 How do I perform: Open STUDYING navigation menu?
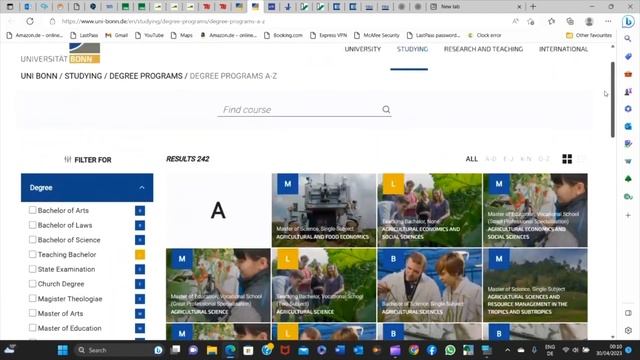point(412,49)
